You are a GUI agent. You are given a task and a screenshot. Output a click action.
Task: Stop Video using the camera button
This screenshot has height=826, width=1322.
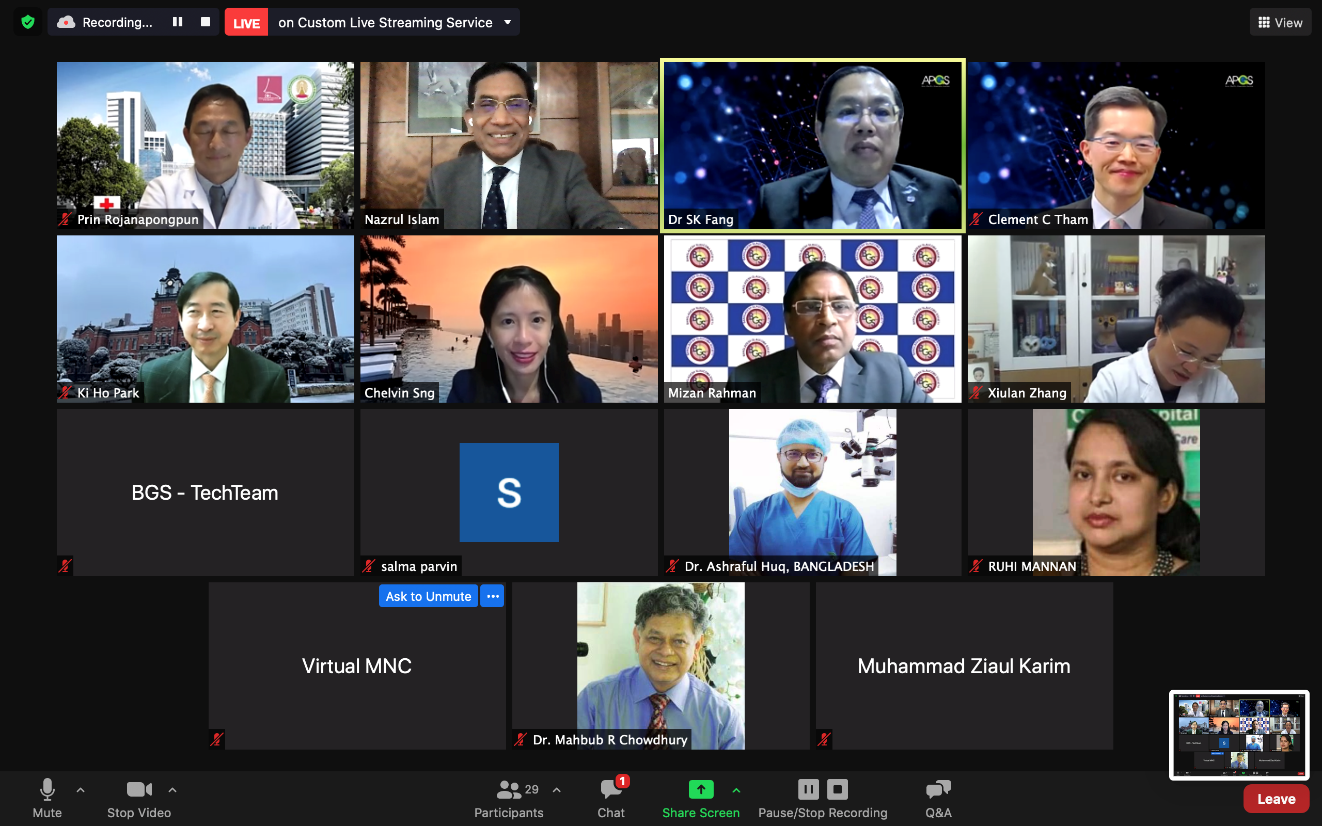point(139,799)
